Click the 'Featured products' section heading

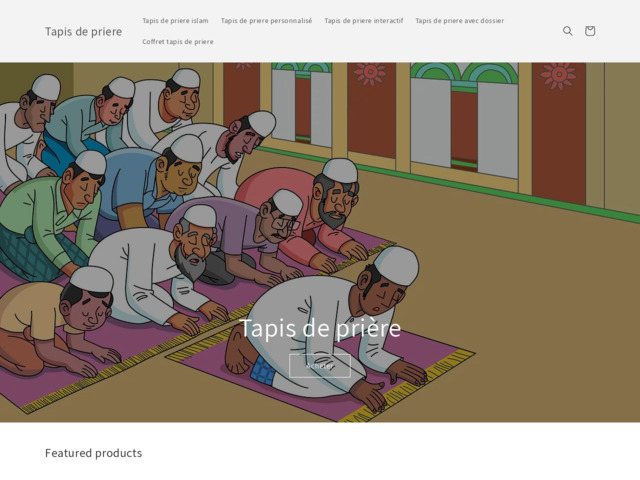click(x=93, y=453)
